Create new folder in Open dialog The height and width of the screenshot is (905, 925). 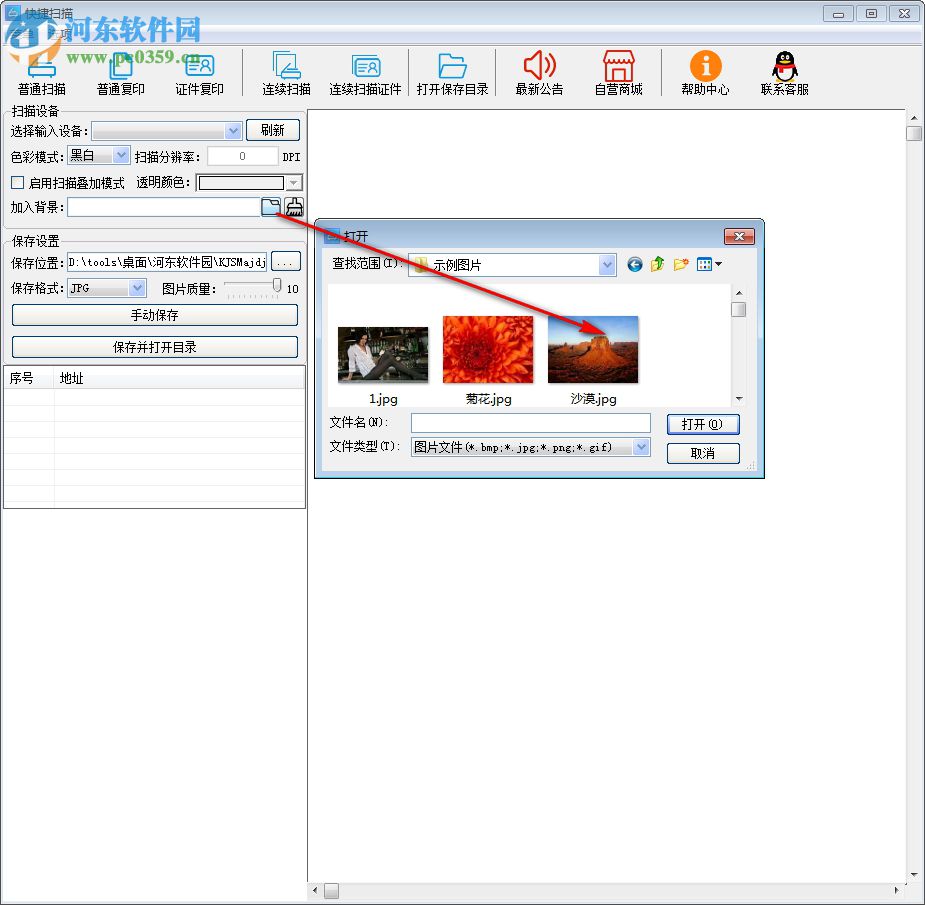point(680,264)
